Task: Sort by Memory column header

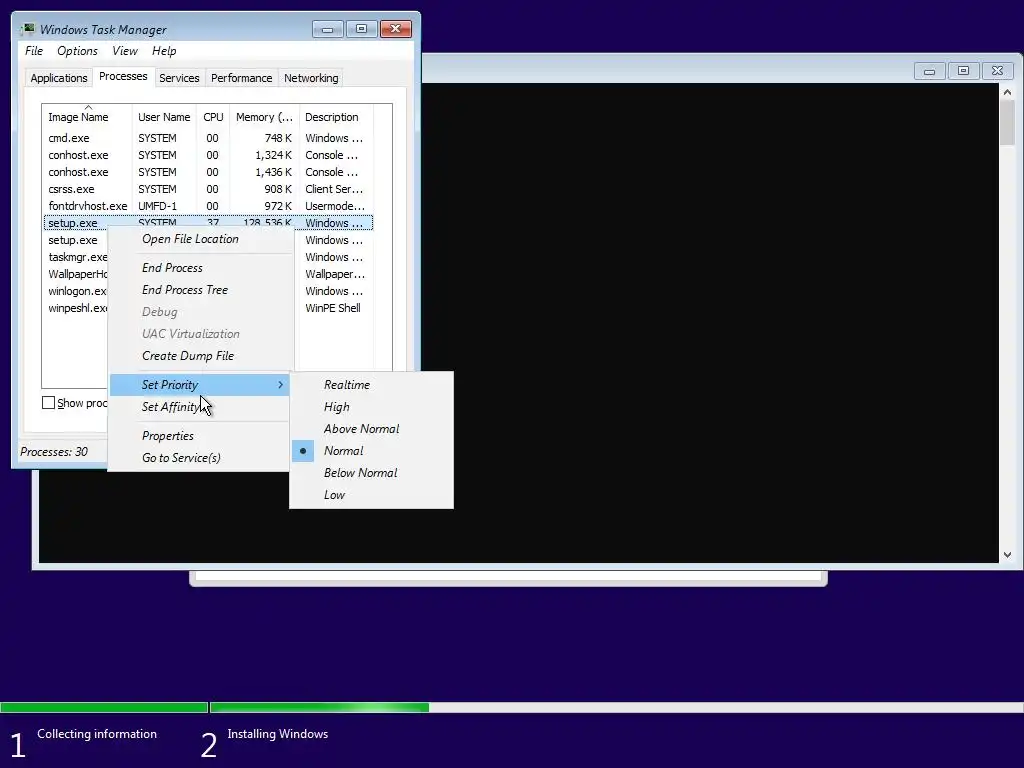Action: click(x=264, y=117)
